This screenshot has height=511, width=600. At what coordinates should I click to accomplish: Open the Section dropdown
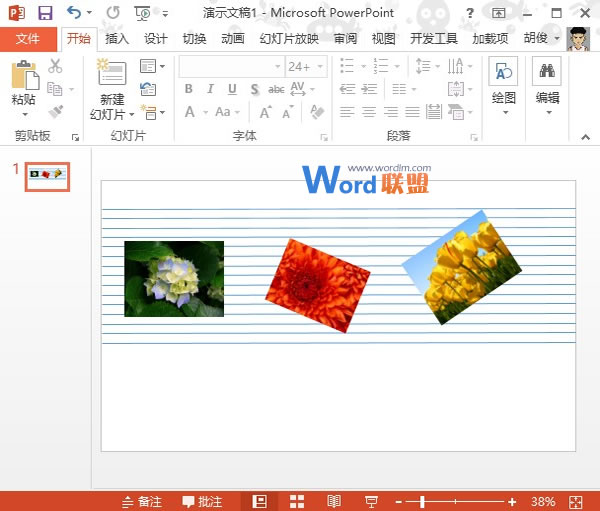click(152, 112)
